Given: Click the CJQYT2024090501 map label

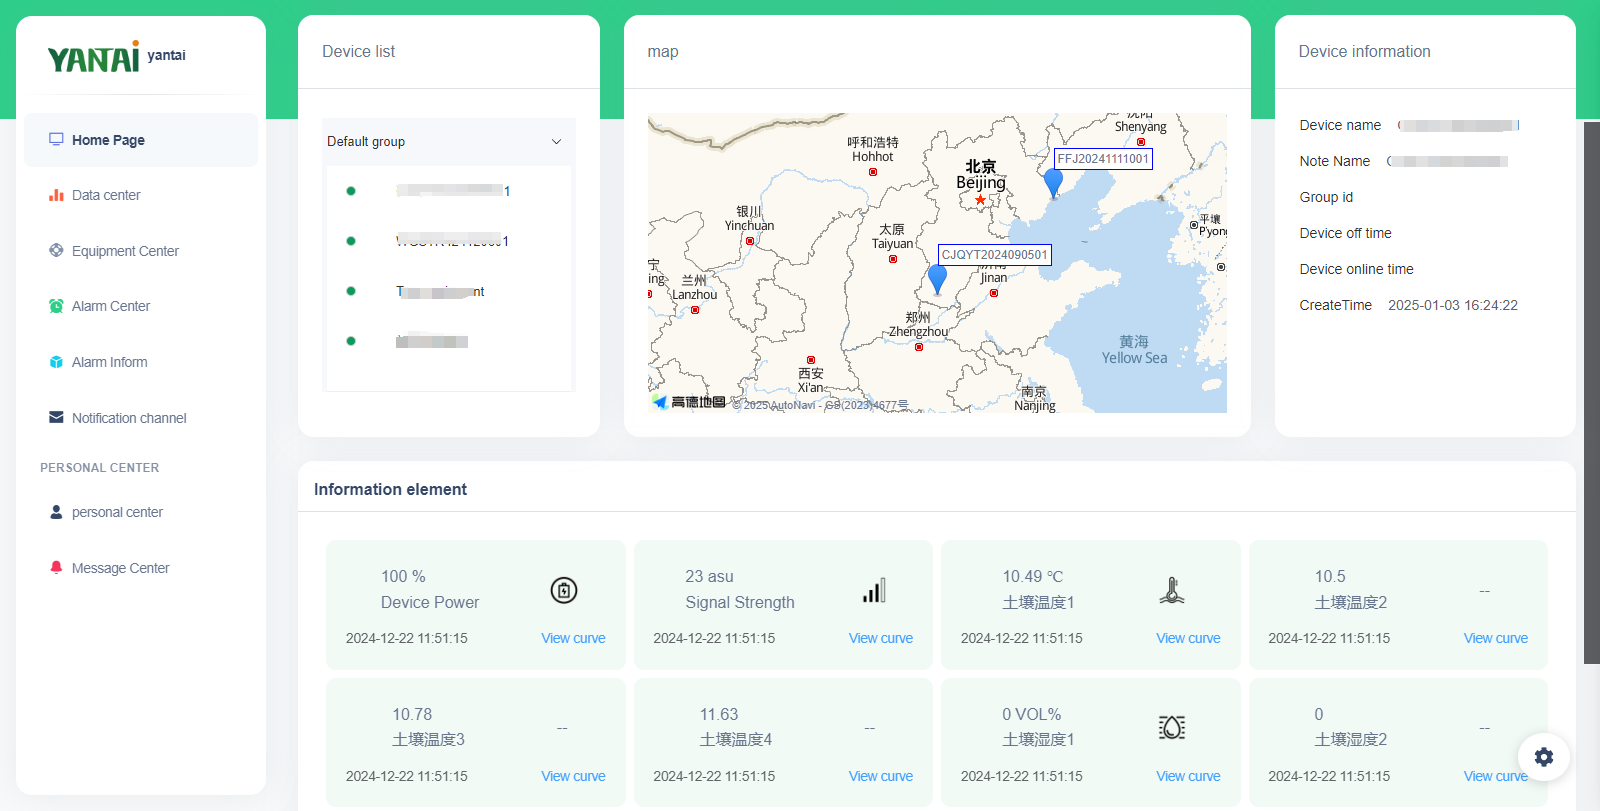Looking at the screenshot, I should [x=995, y=255].
